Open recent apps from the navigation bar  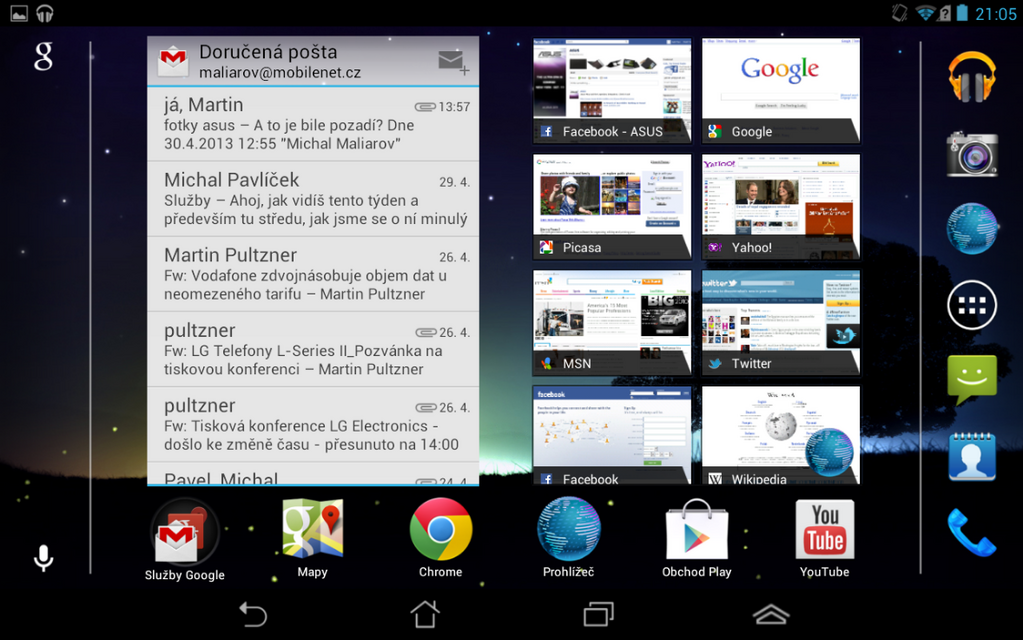click(599, 614)
